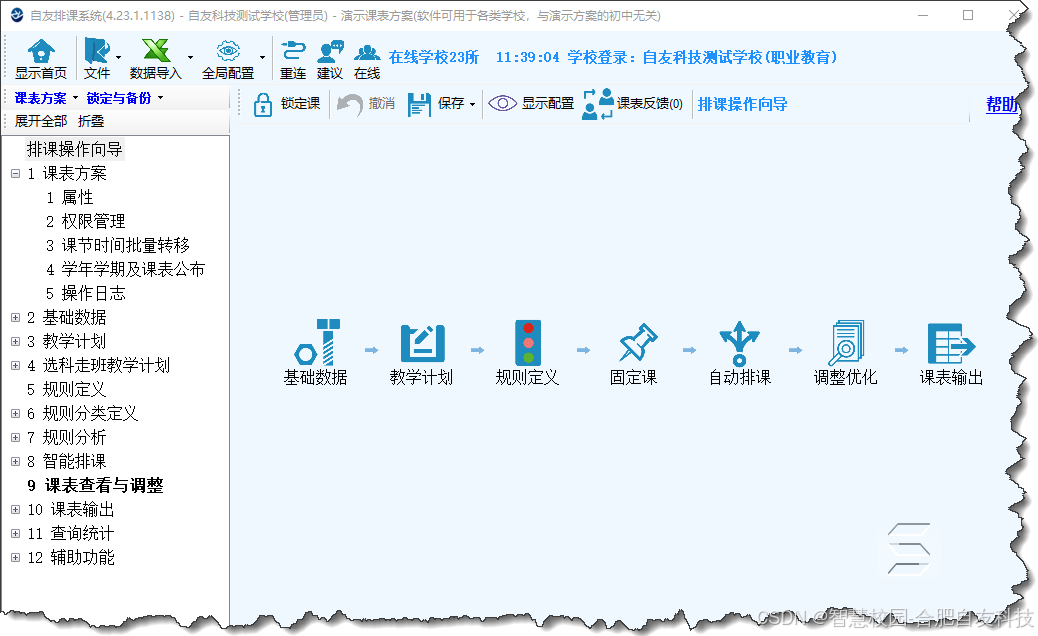Select 9 课表查看与调整 tree item
This screenshot has width=1038, height=636.
[95, 485]
